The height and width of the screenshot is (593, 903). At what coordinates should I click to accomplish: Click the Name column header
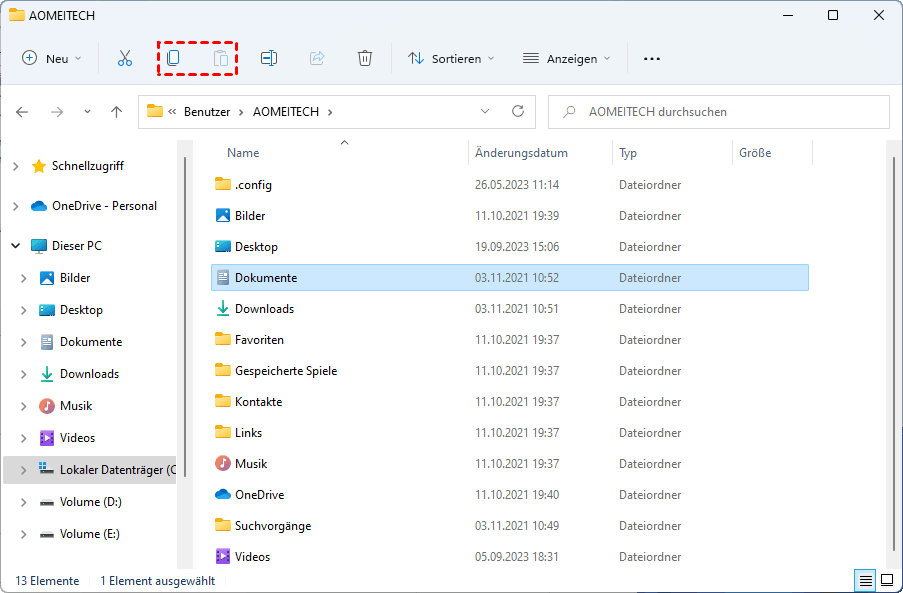click(243, 153)
